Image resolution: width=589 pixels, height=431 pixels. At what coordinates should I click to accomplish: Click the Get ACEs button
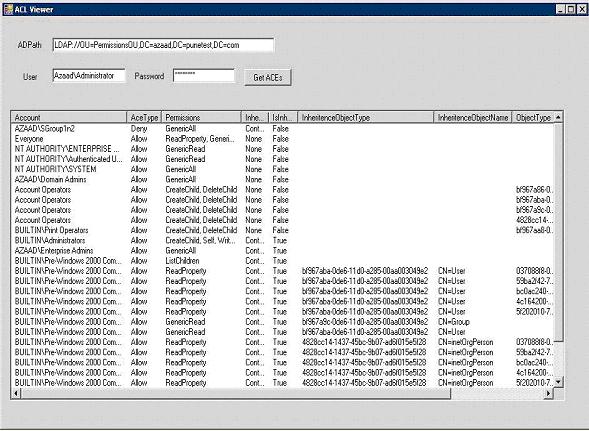point(267,77)
